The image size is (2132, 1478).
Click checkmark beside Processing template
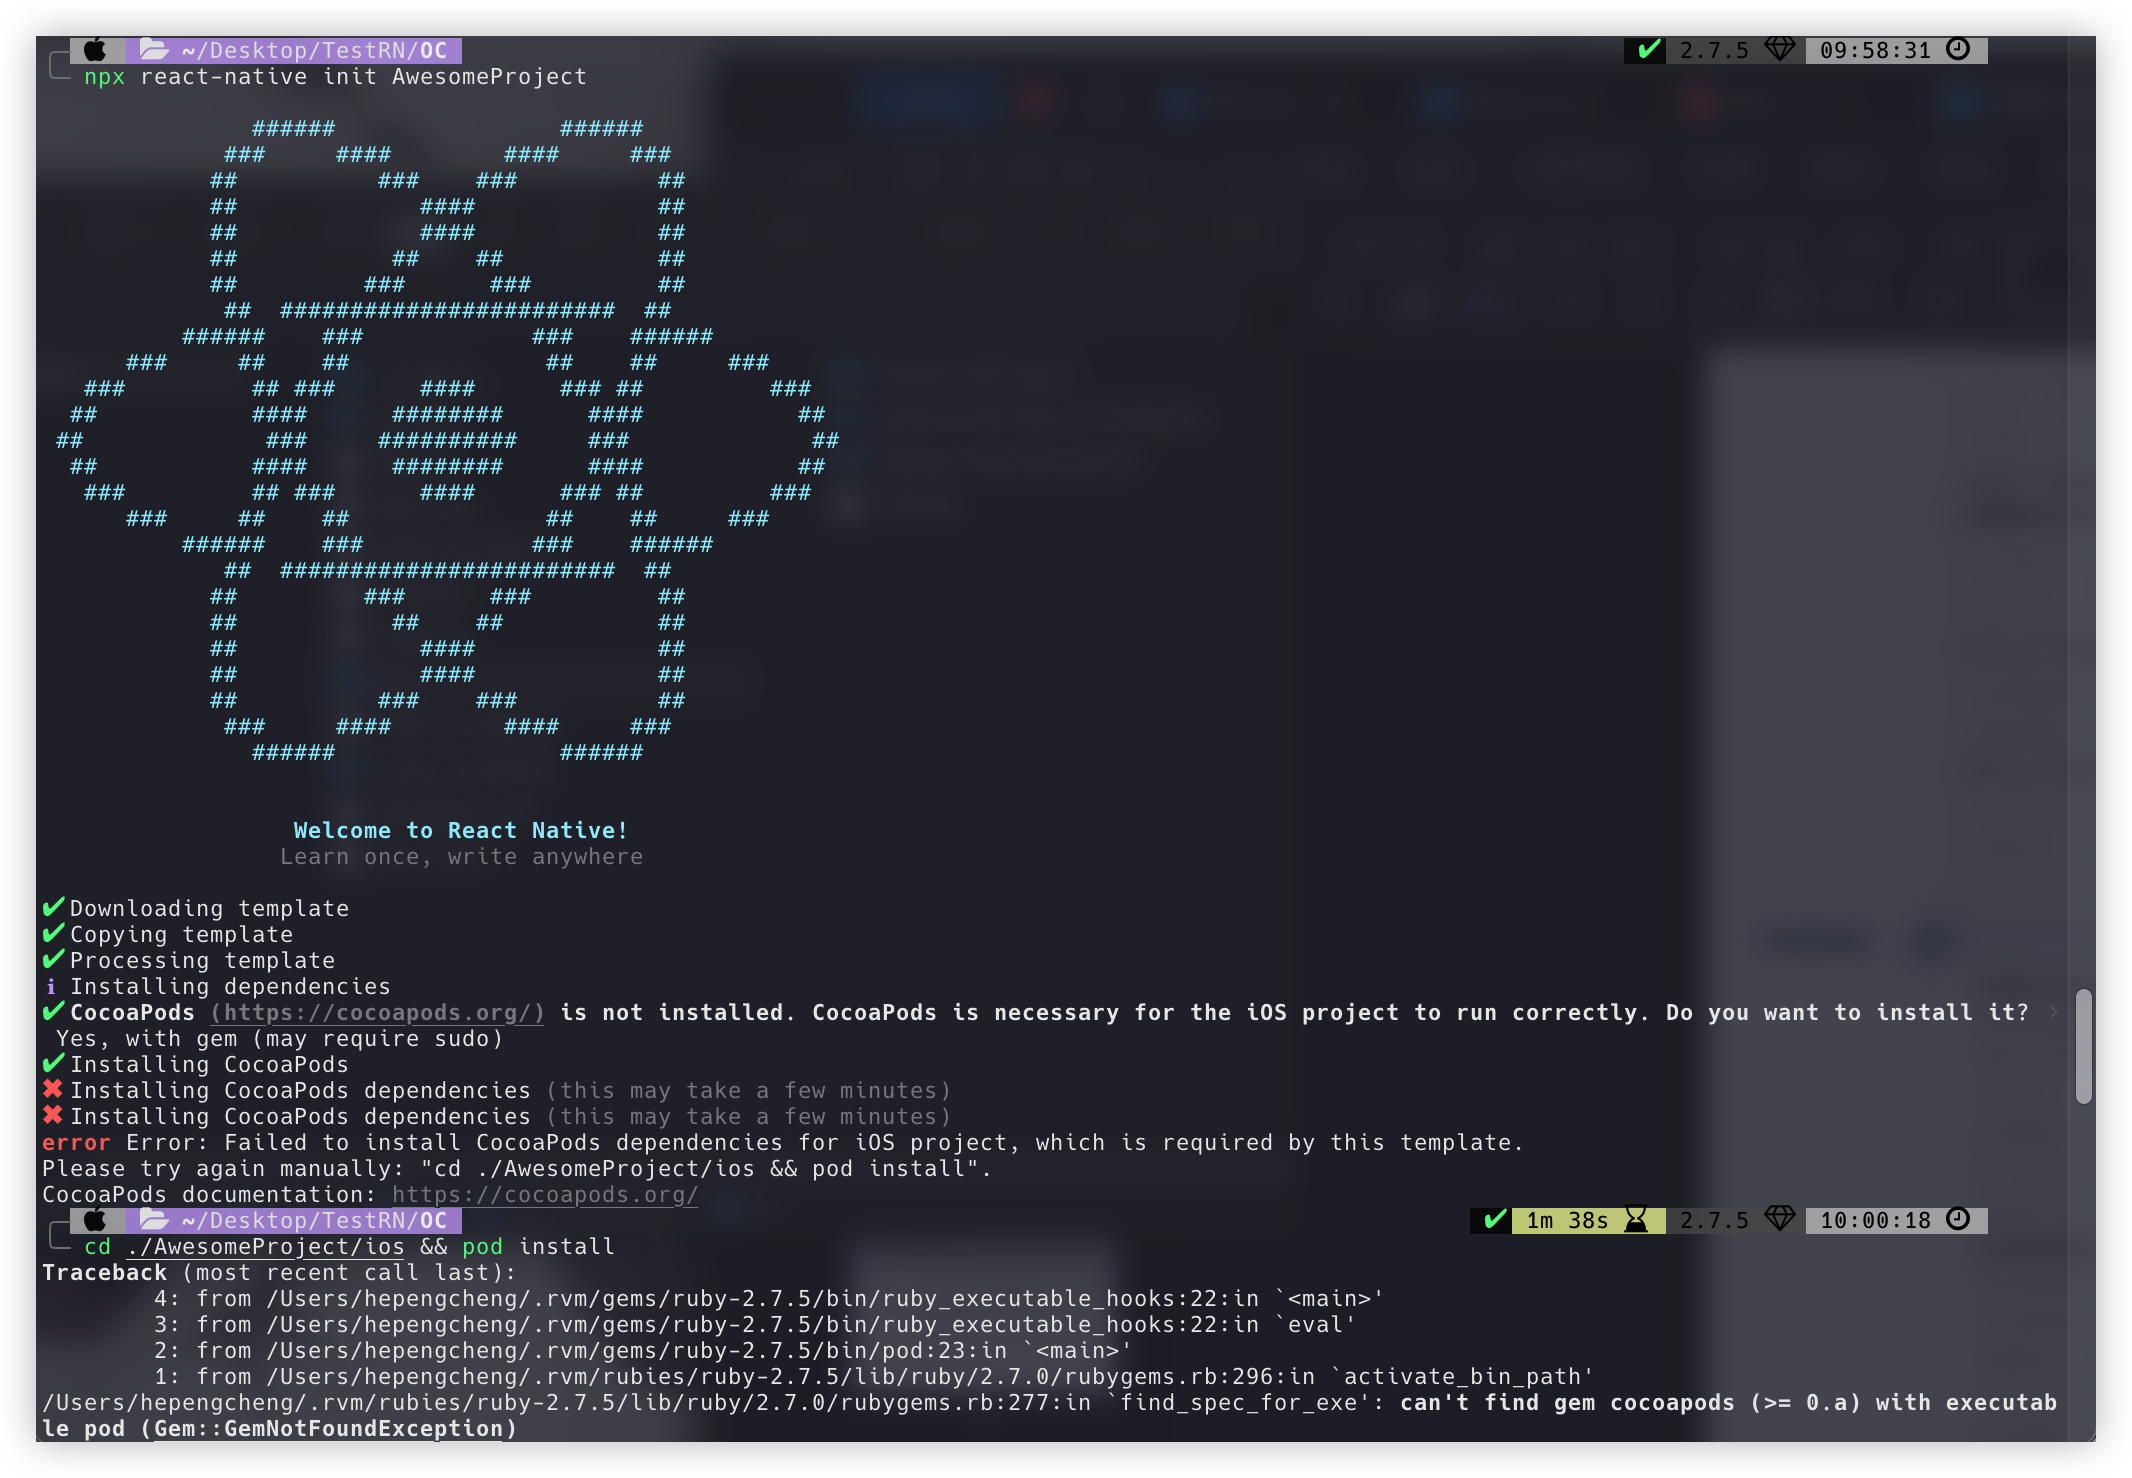click(53, 959)
